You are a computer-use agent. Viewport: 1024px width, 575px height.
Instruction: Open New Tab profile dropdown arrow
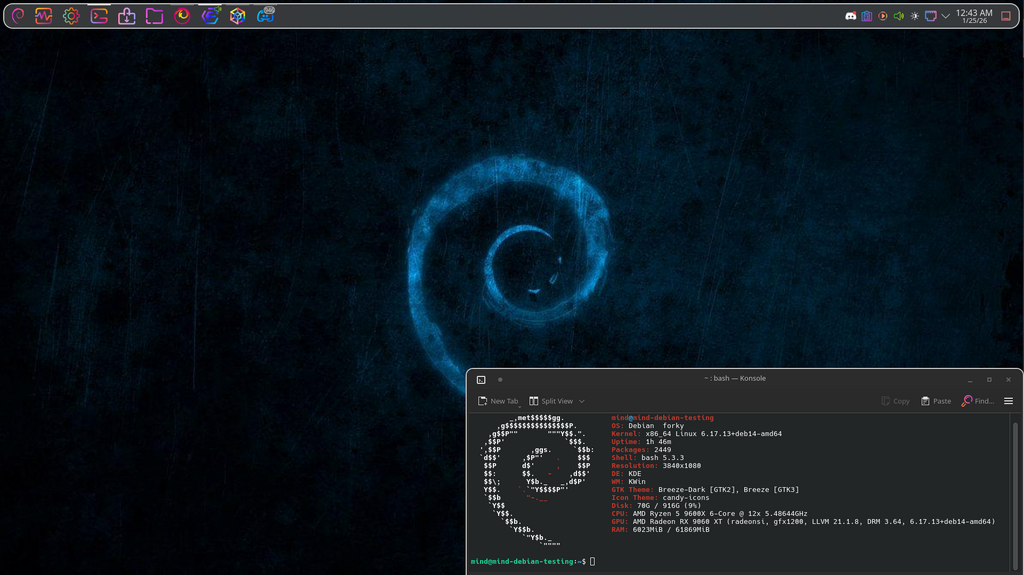pyautogui.click(x=520, y=405)
